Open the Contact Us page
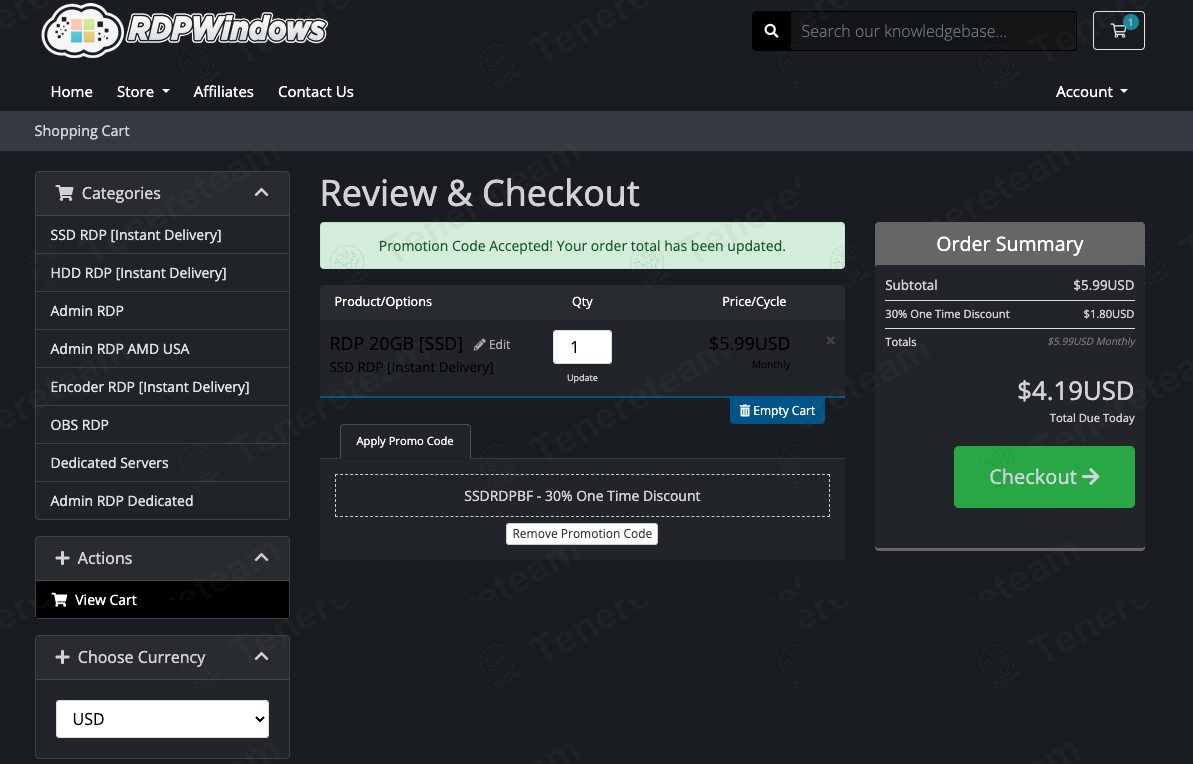 (315, 92)
